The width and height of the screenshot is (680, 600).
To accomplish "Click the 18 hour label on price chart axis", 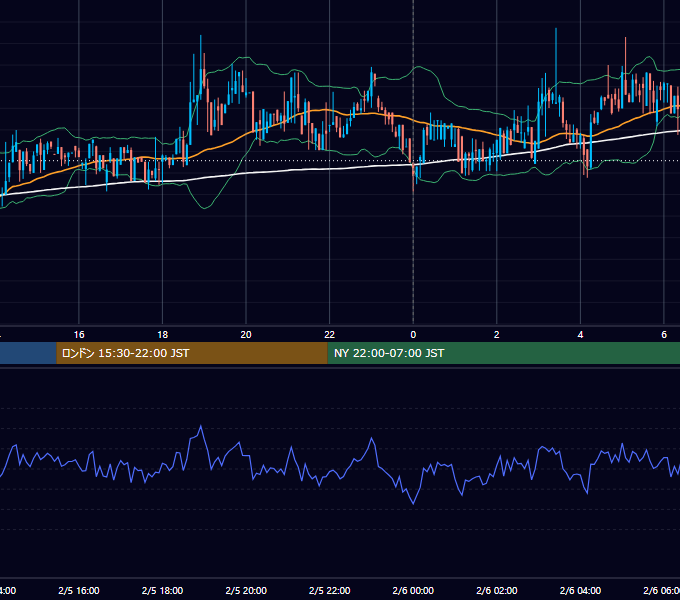I will pyautogui.click(x=163, y=335).
